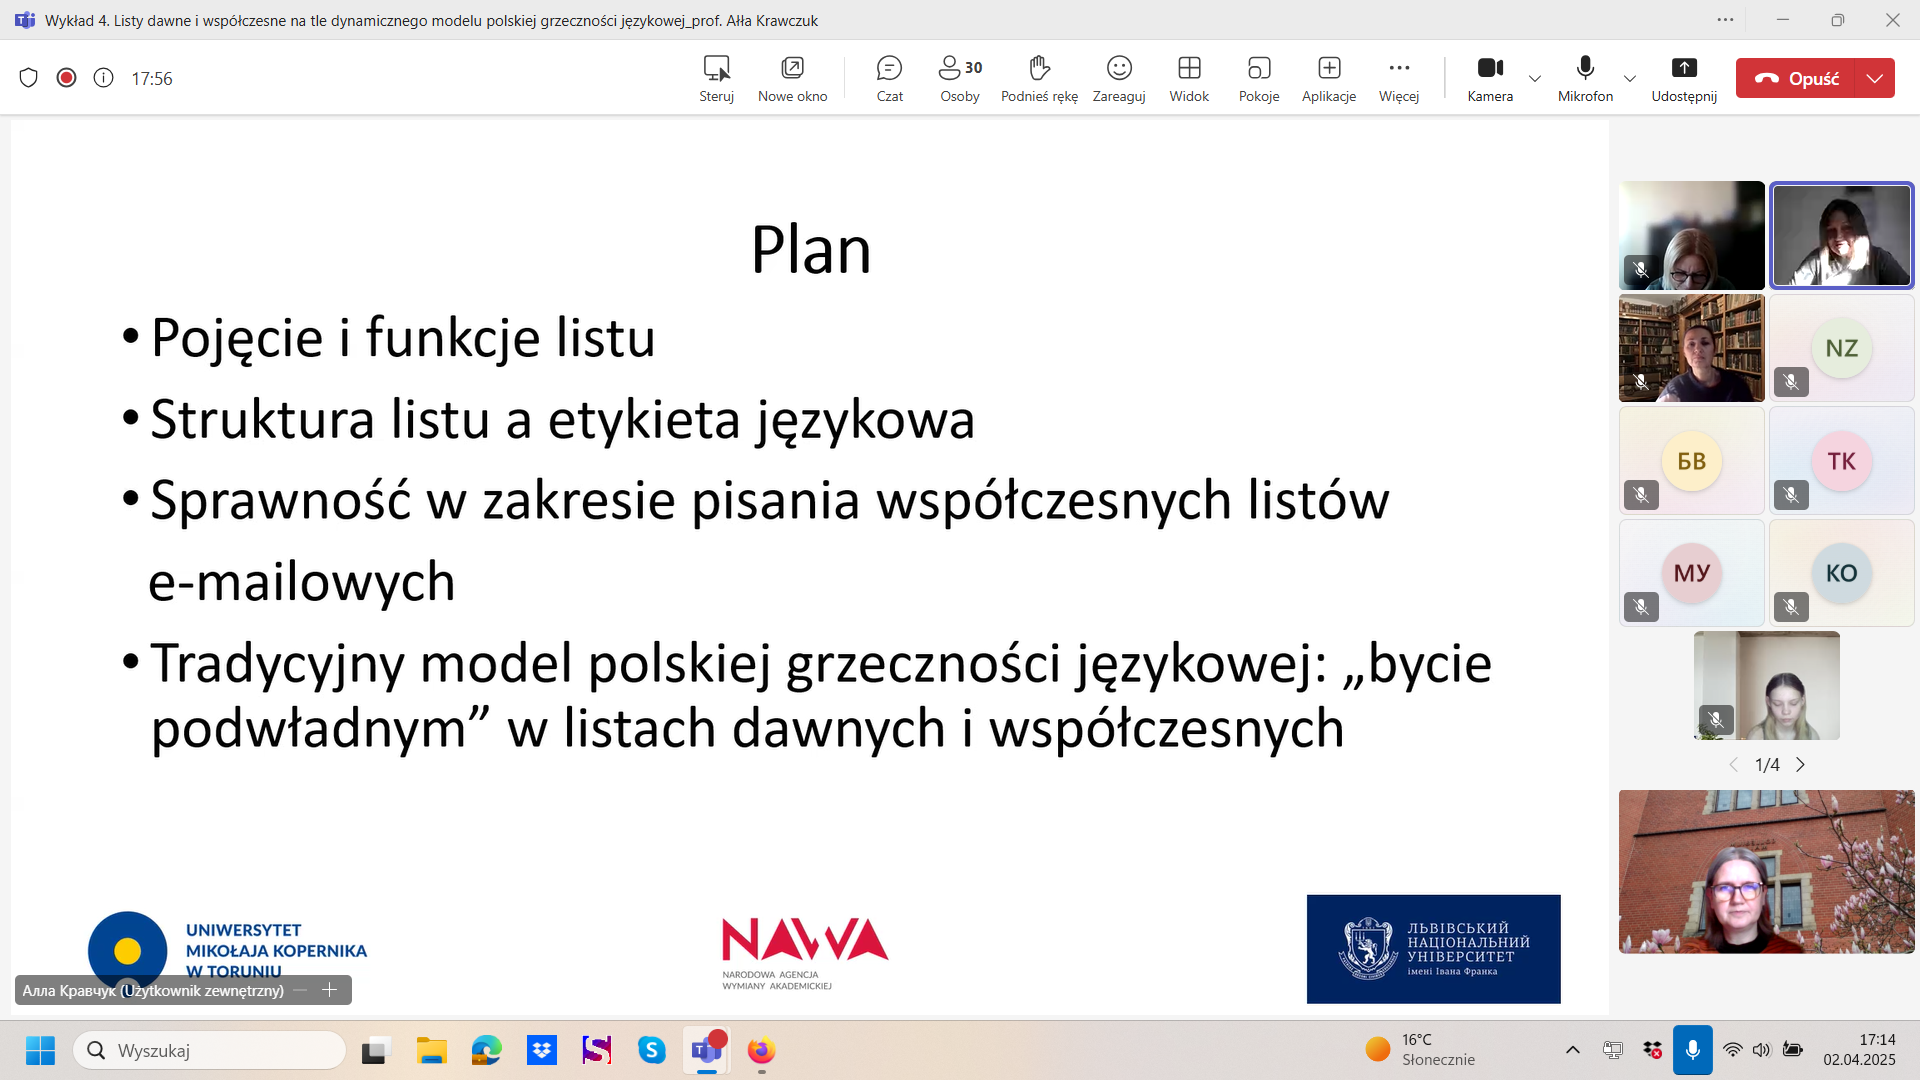The width and height of the screenshot is (1920, 1080).
Task: Launch Microsoft Edge from taskbar
Action: tap(486, 1050)
